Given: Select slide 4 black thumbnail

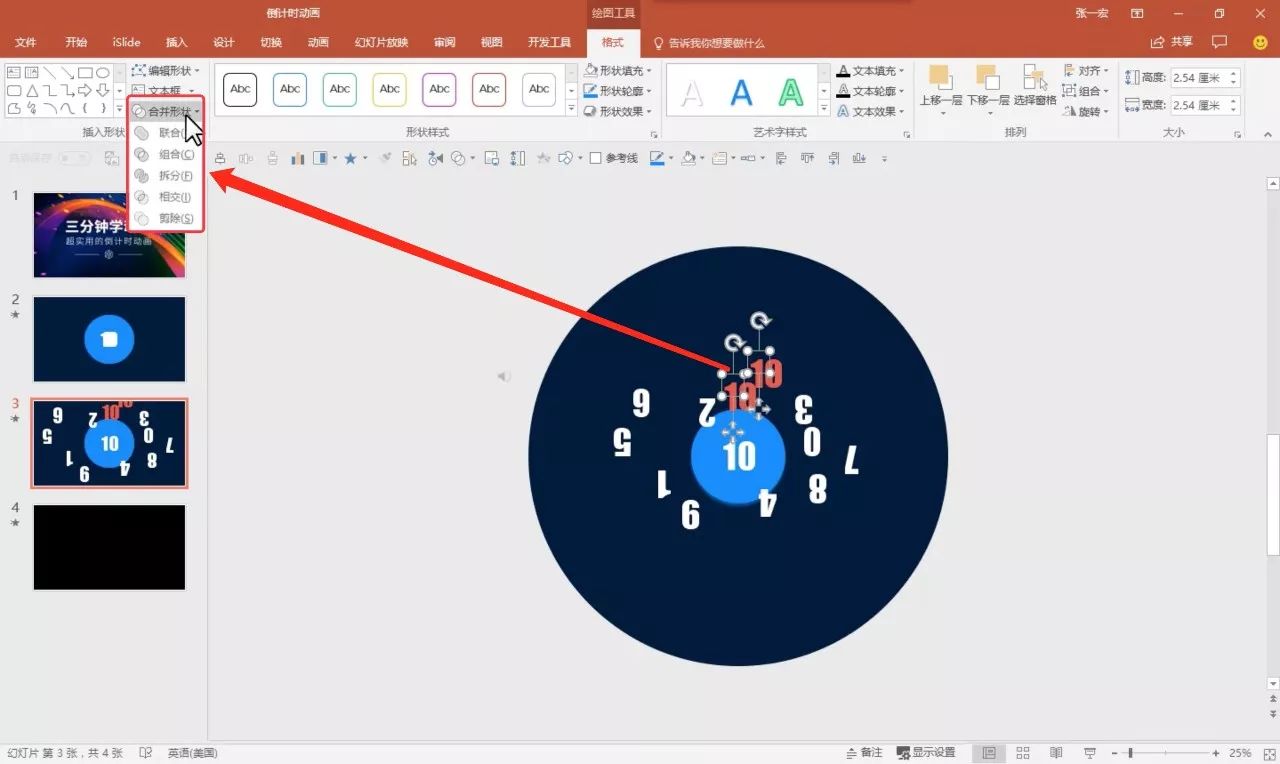Looking at the screenshot, I should point(109,547).
